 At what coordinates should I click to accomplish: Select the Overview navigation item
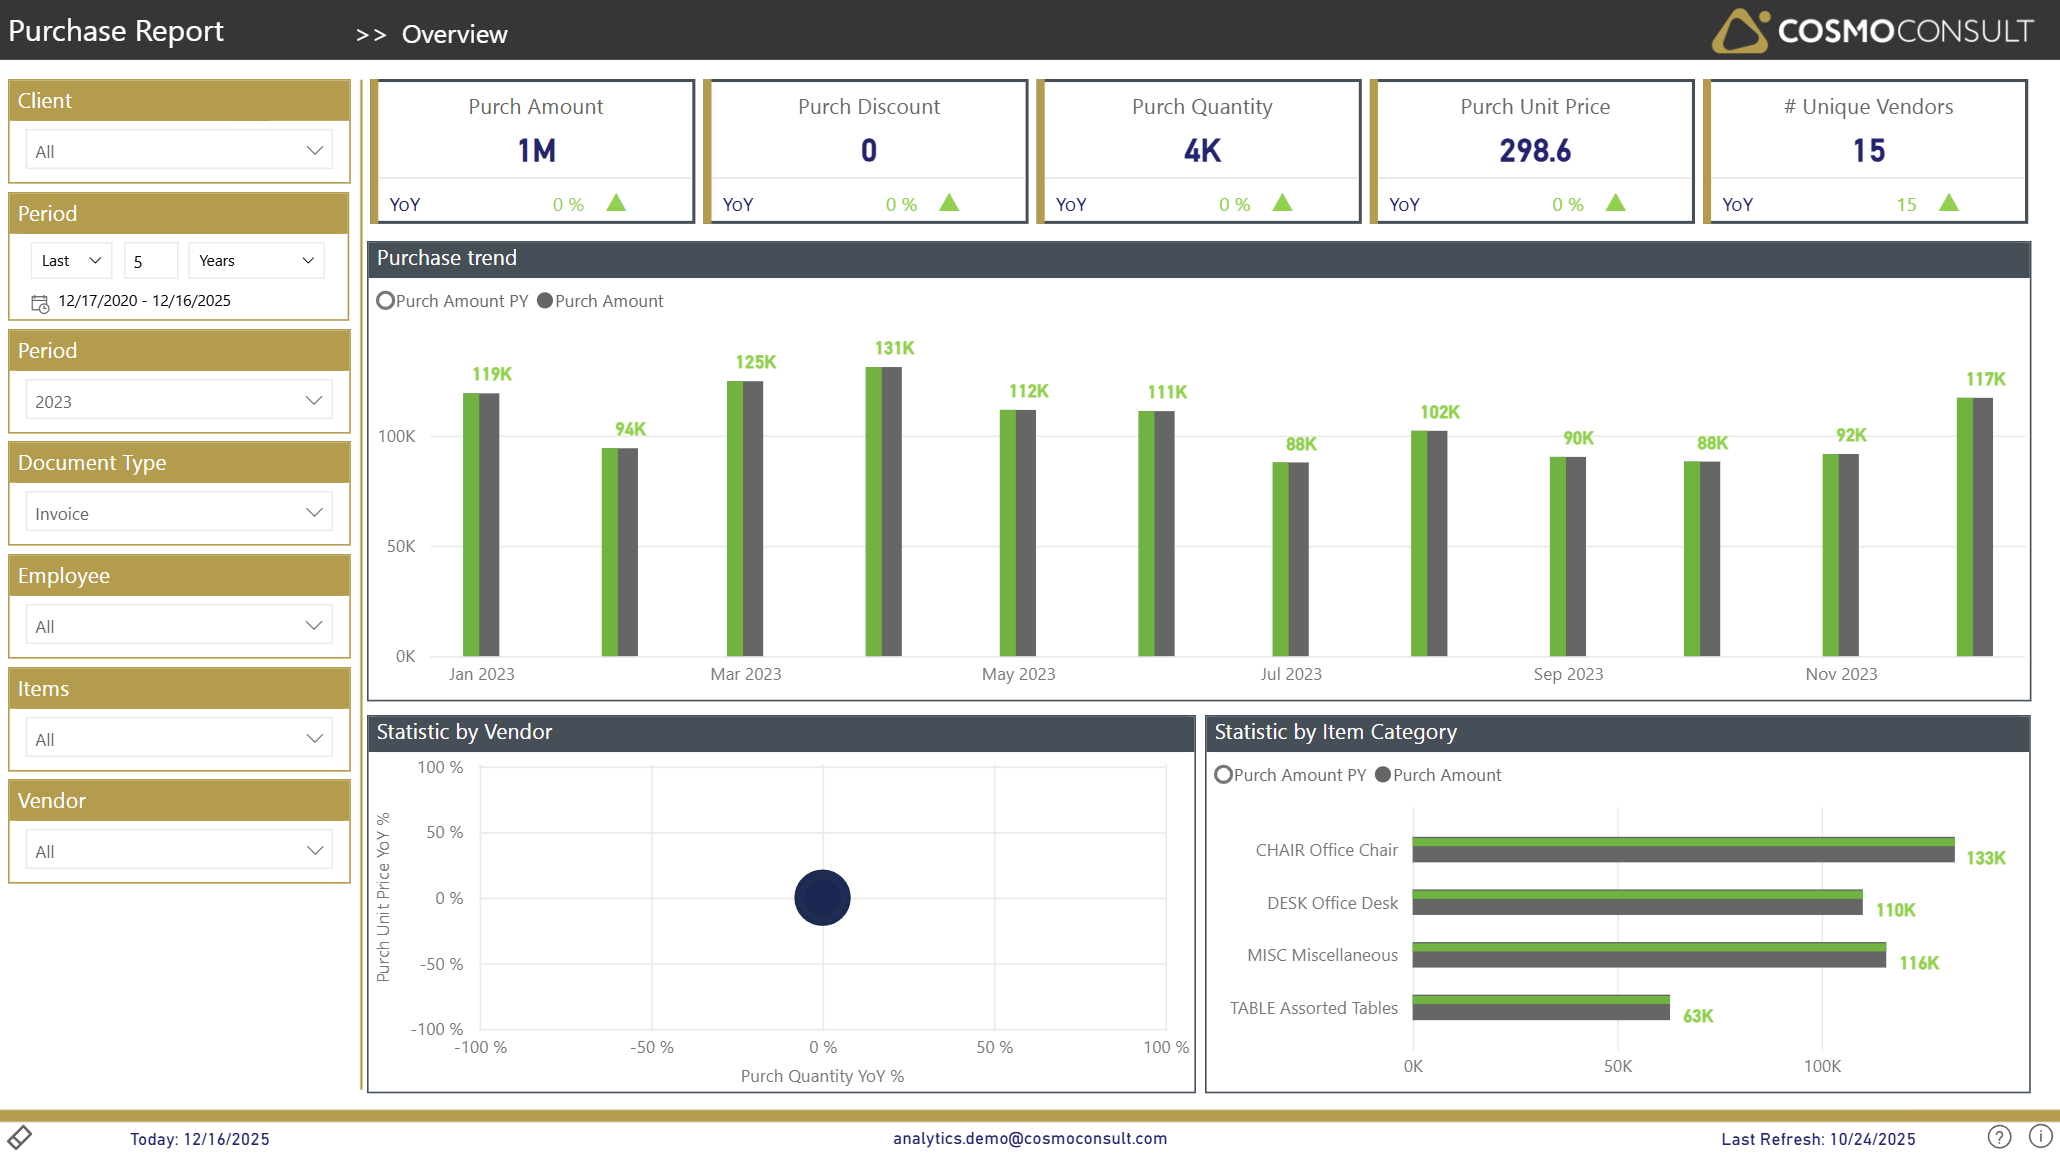[455, 33]
